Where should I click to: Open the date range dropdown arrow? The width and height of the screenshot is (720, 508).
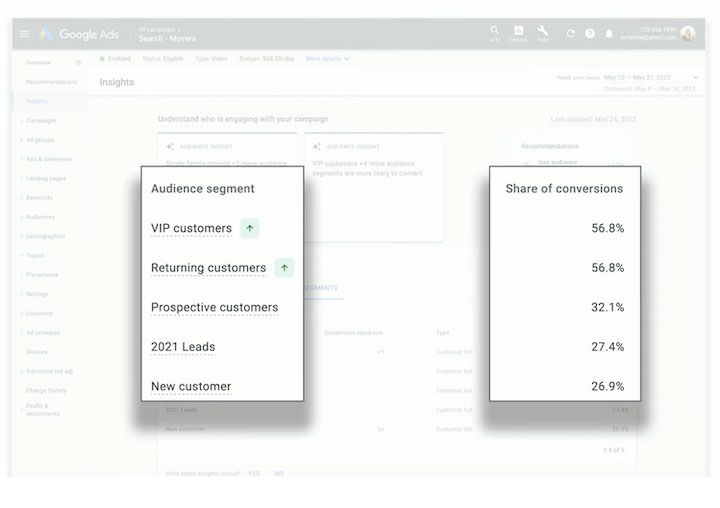click(696, 78)
